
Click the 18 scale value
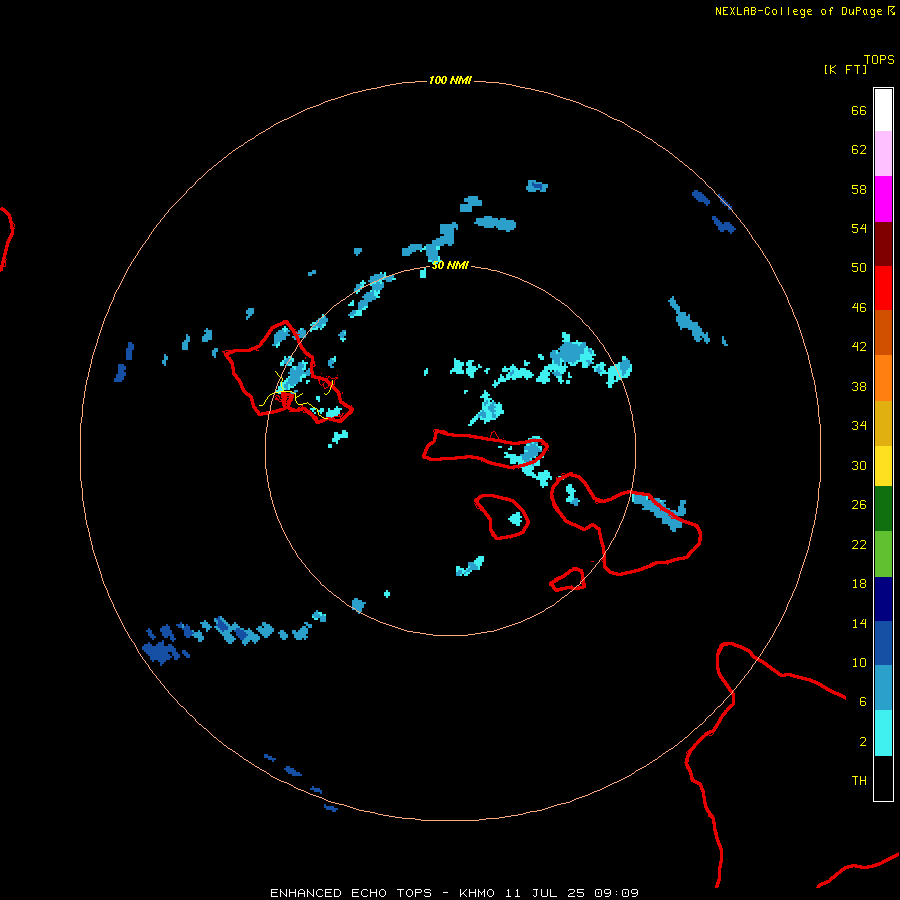859,584
